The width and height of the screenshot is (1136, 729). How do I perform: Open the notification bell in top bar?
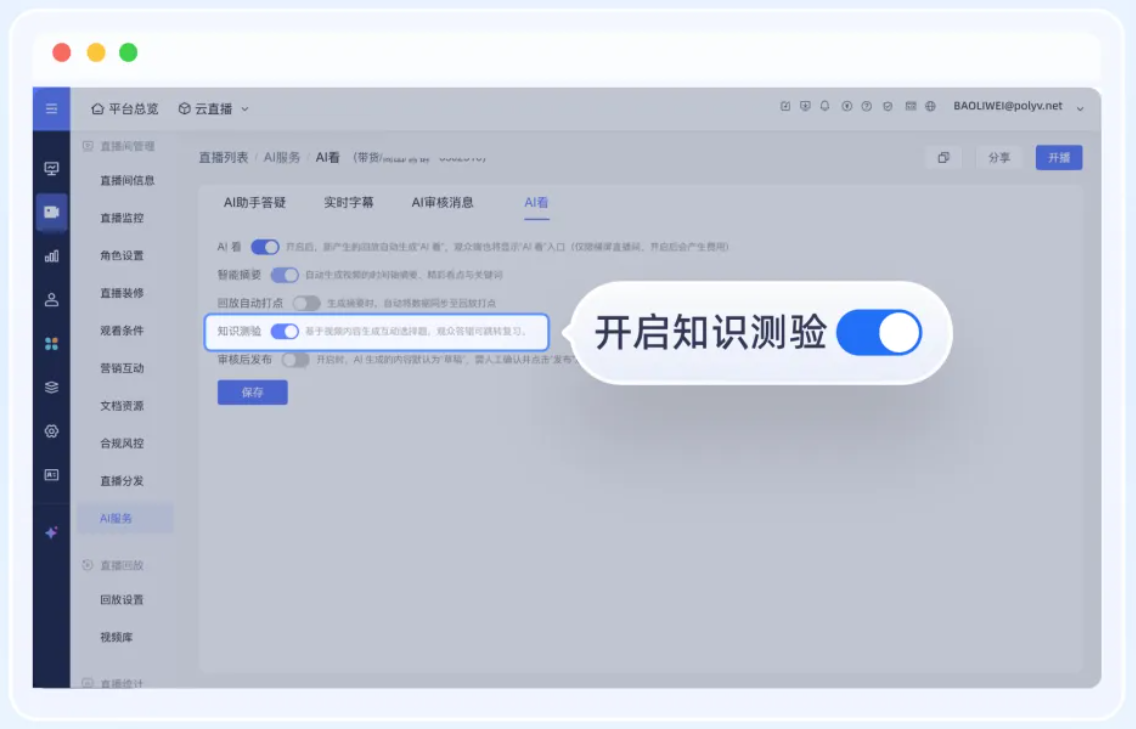[x=825, y=107]
